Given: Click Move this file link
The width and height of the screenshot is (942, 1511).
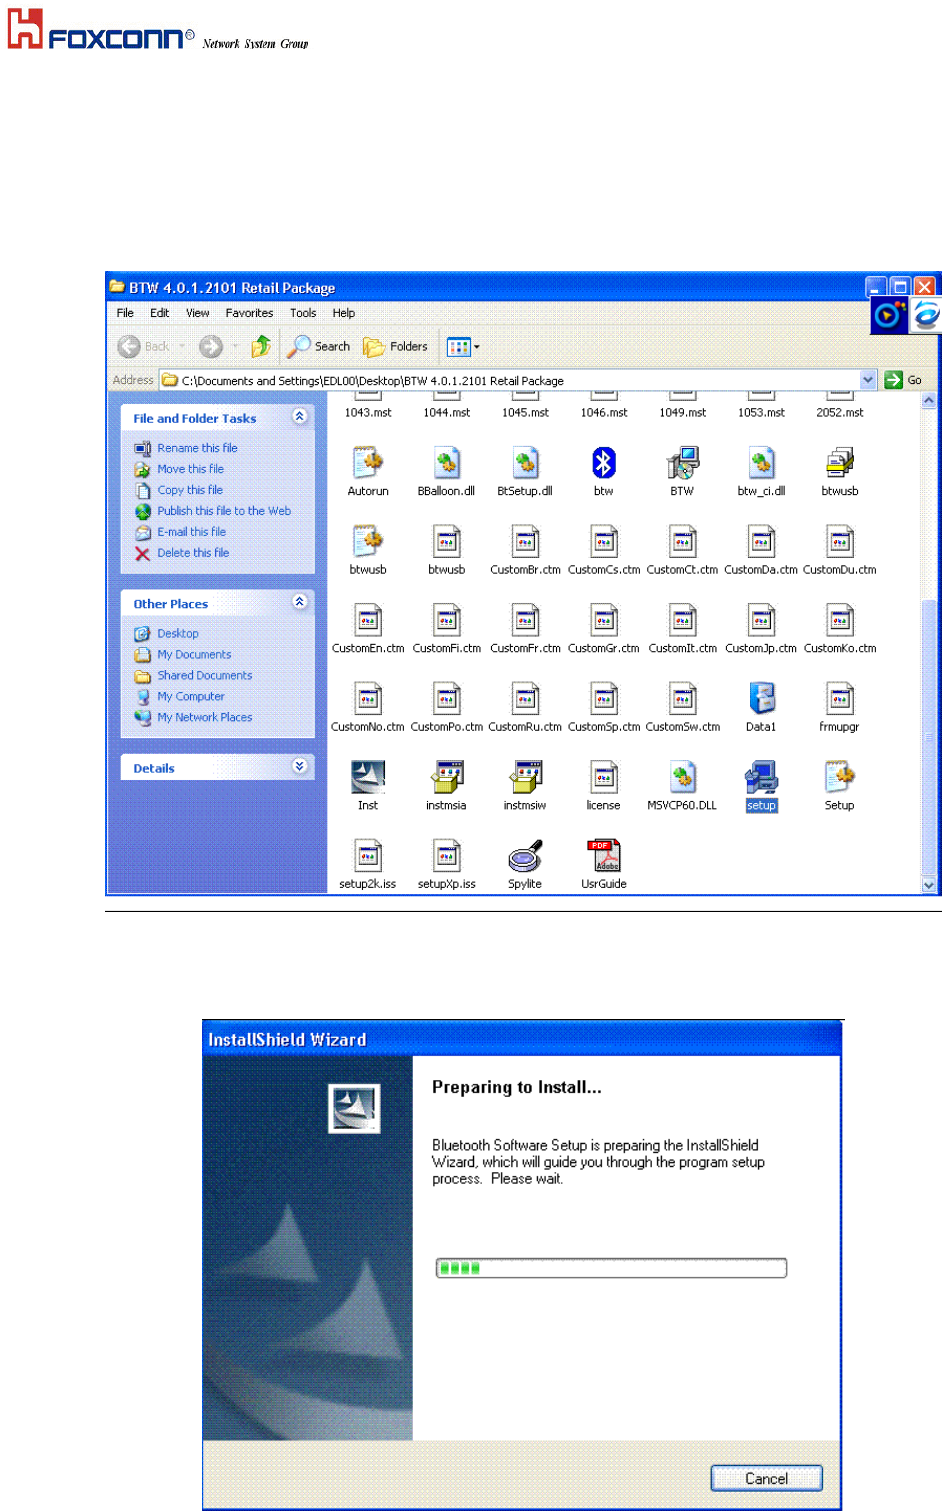Looking at the screenshot, I should pos(190,469).
